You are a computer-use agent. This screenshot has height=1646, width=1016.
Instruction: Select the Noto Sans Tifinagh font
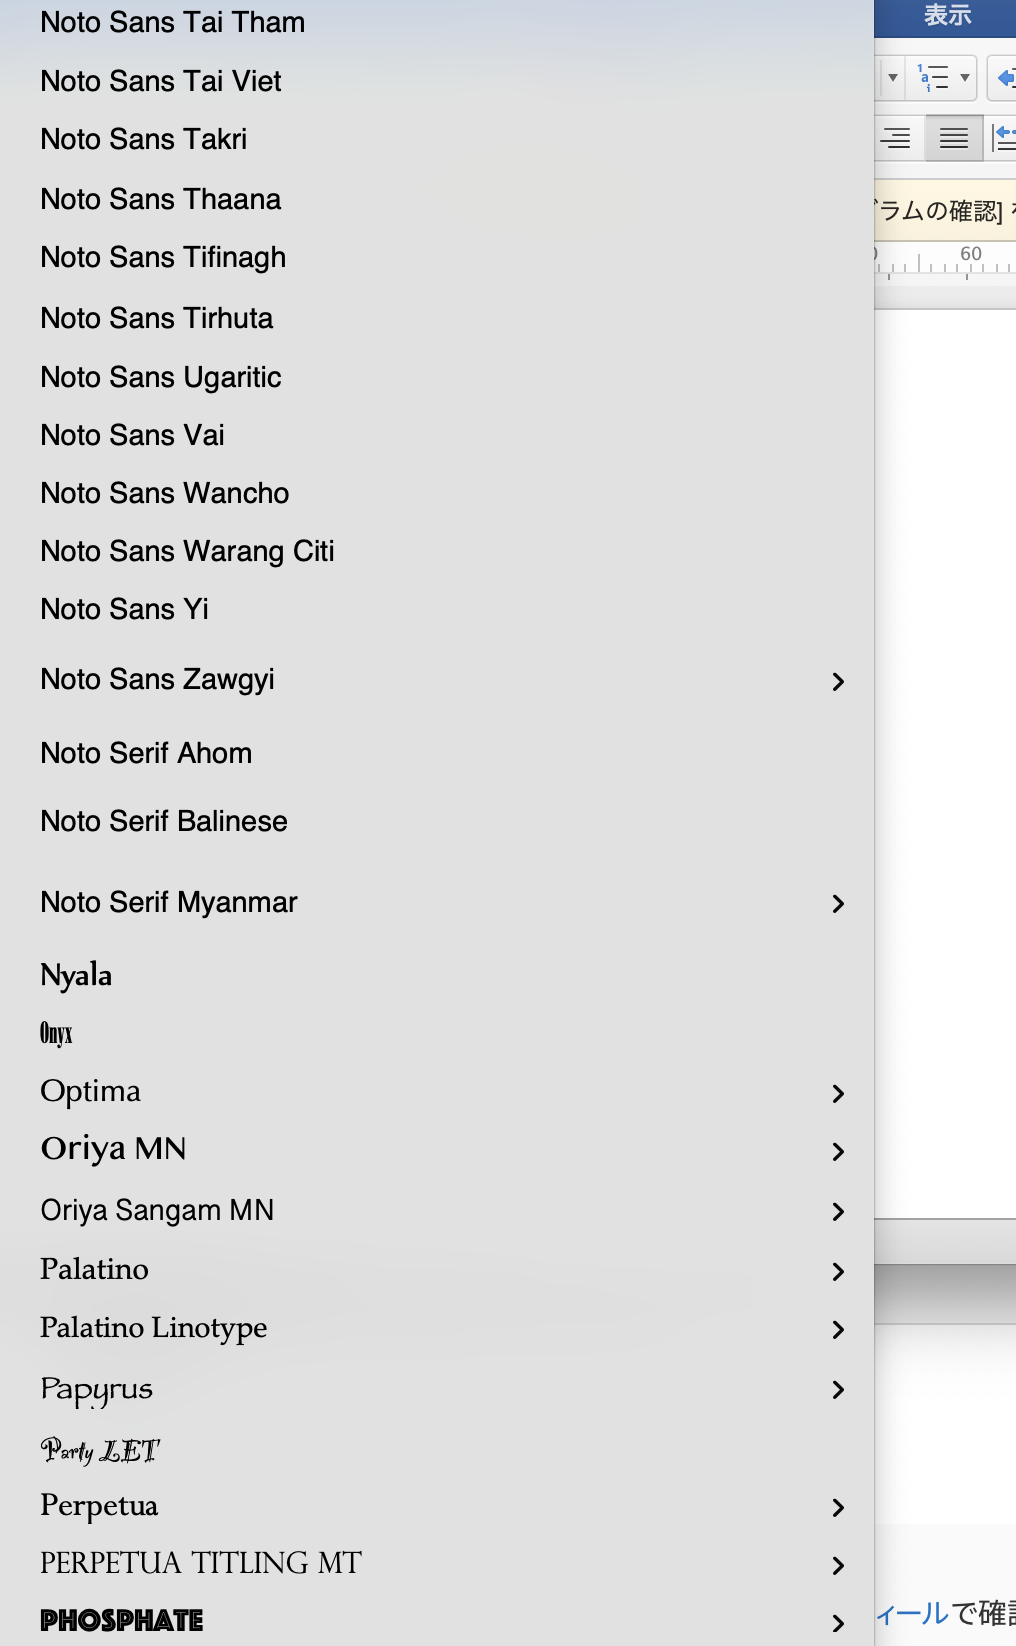[x=163, y=258]
